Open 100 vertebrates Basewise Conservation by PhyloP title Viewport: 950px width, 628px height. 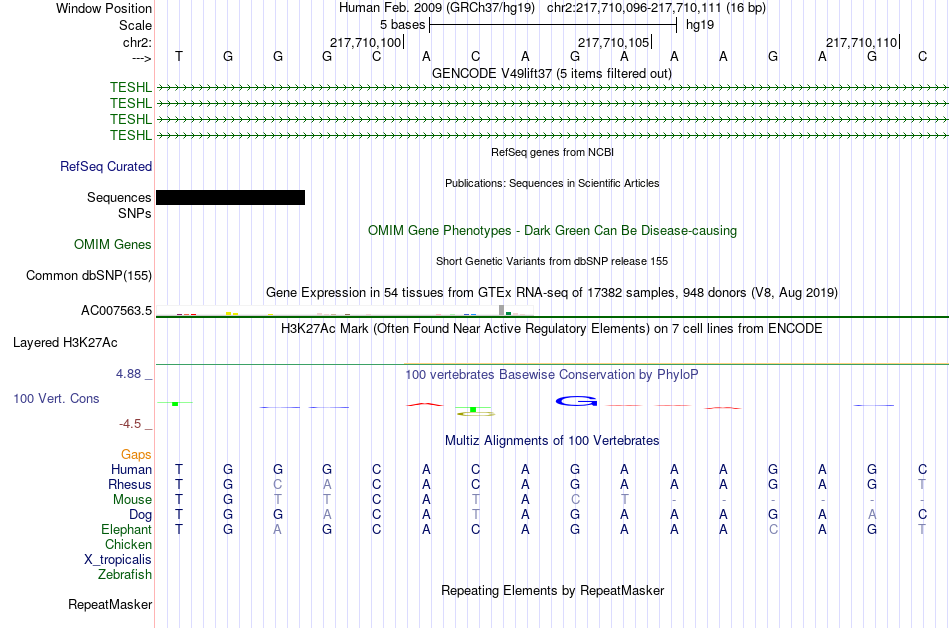(551, 374)
